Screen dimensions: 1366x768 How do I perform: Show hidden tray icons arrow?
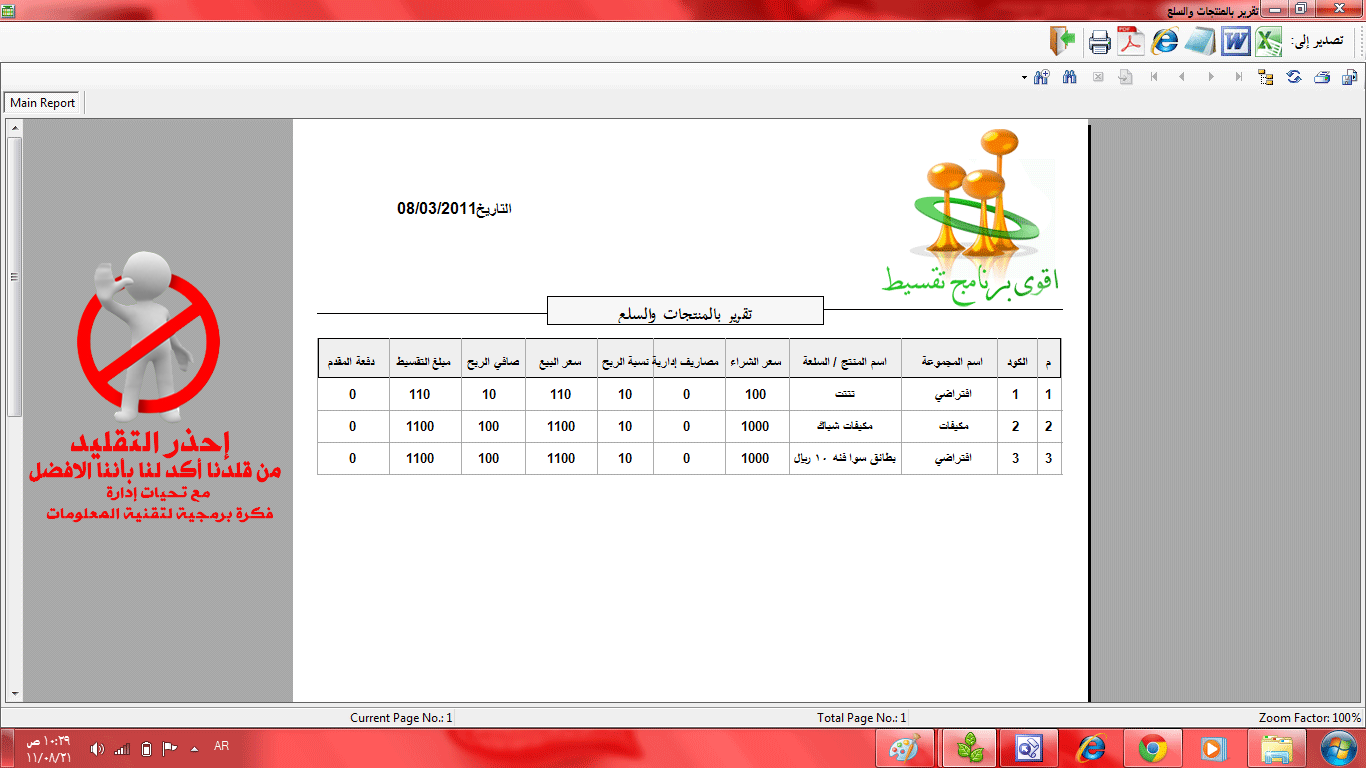[194, 748]
